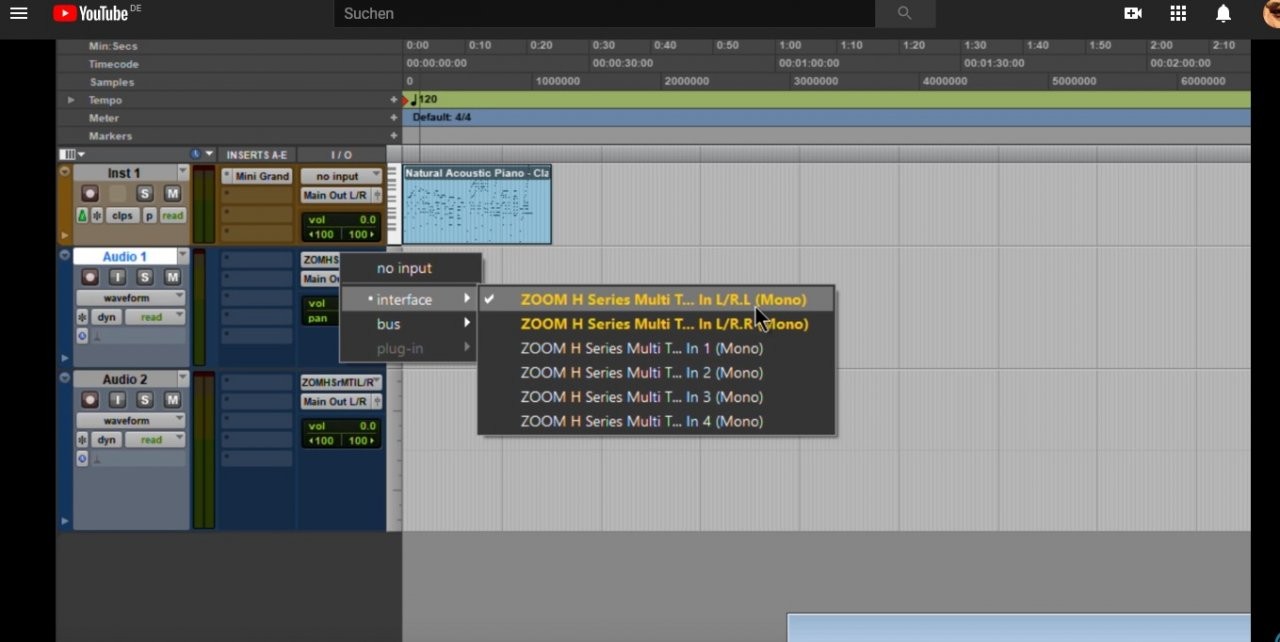This screenshot has height=642, width=1280.
Task: Open Audio 1 automation read dropdown
Action: (x=156, y=317)
